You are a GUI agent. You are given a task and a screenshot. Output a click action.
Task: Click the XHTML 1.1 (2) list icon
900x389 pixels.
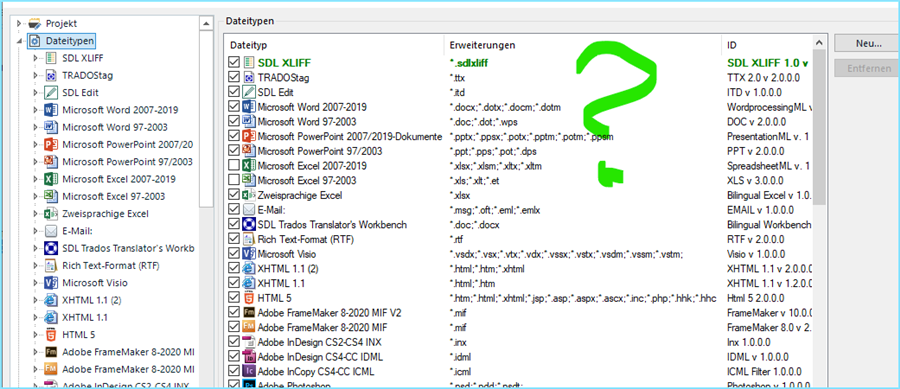pyautogui.click(x=249, y=269)
